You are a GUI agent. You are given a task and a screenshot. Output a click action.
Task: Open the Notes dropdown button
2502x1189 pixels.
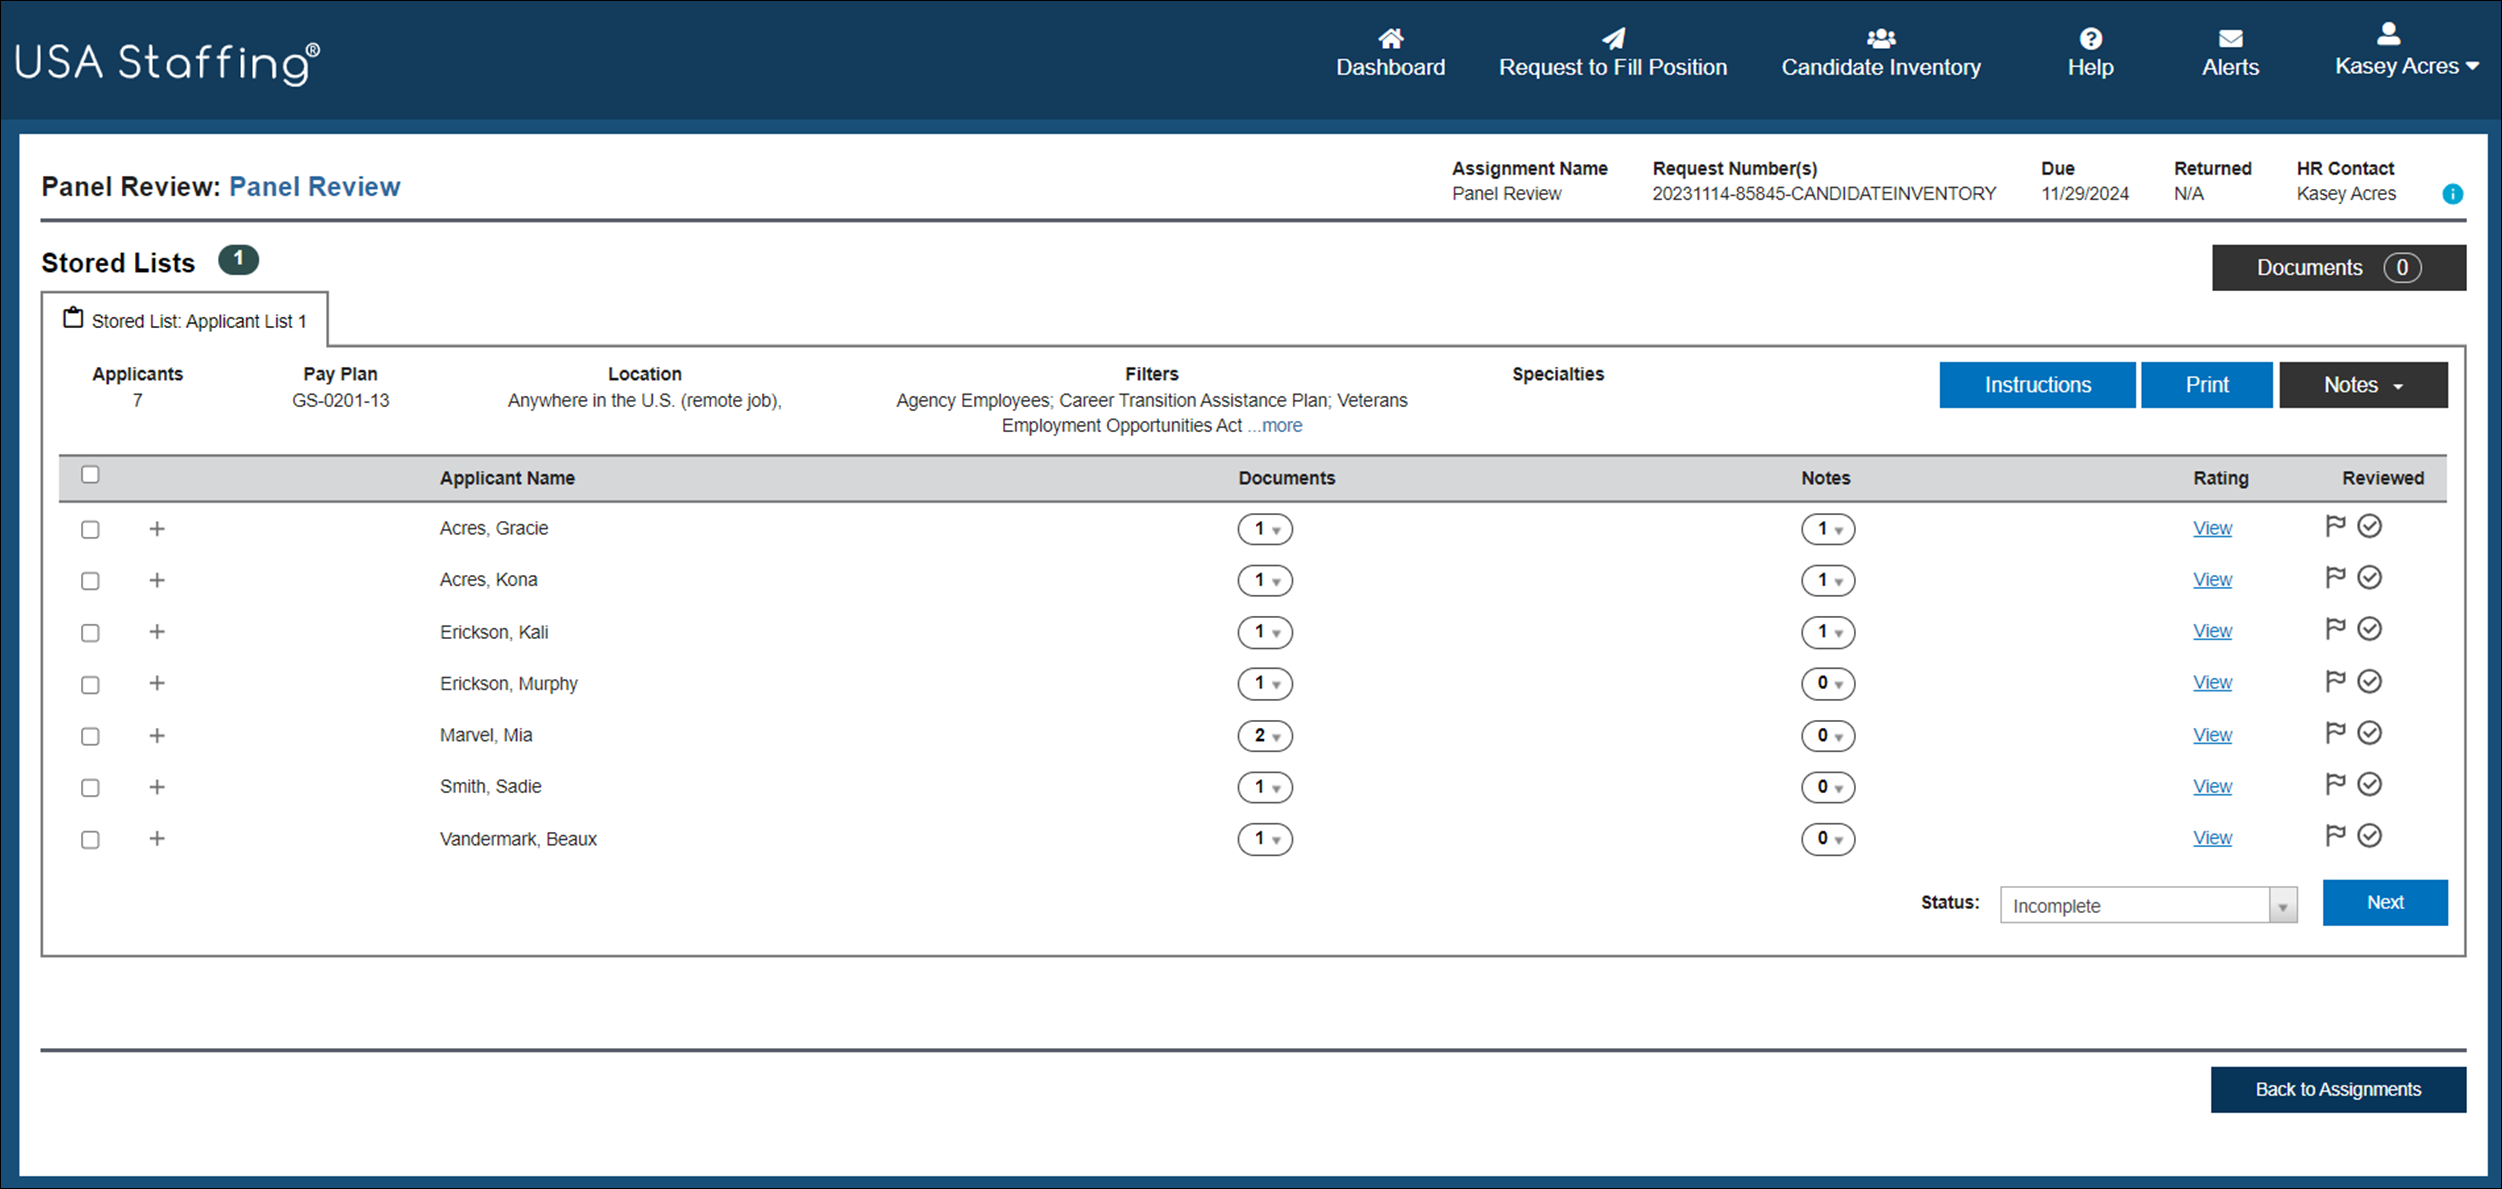click(x=2362, y=384)
